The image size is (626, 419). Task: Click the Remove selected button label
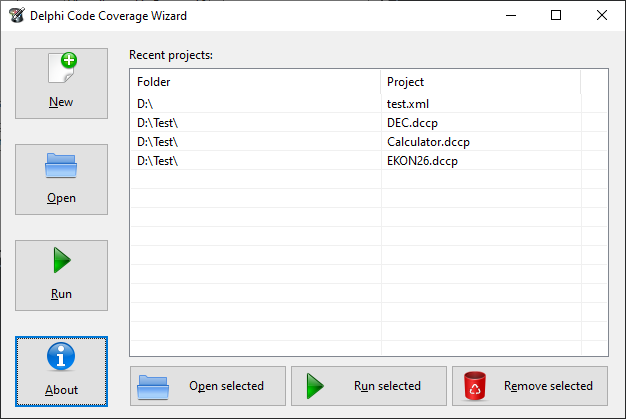(548, 386)
